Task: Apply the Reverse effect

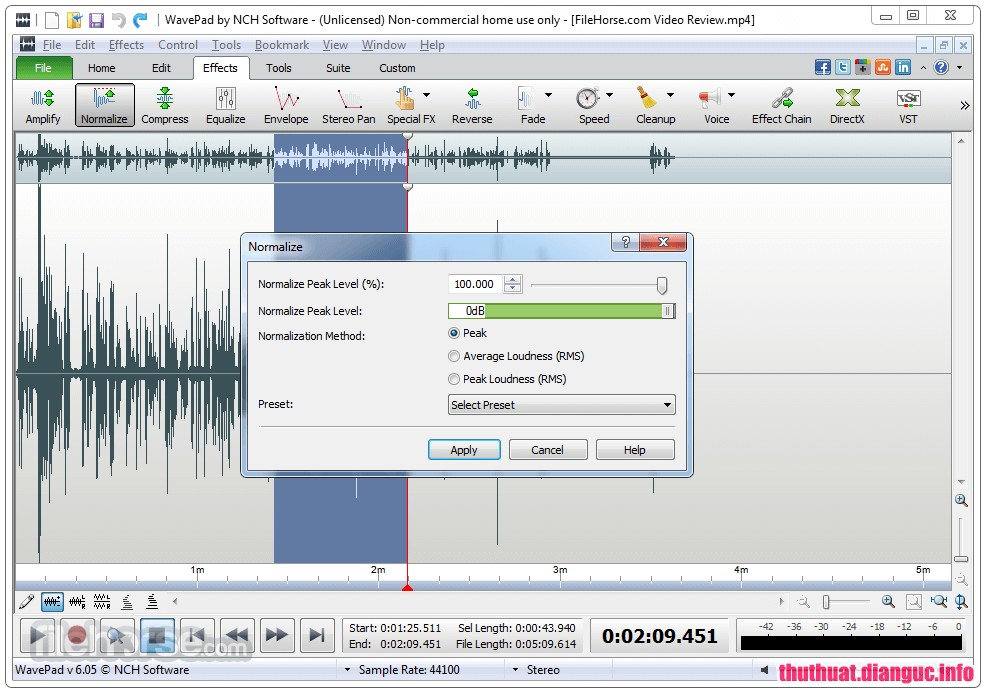Action: click(472, 106)
